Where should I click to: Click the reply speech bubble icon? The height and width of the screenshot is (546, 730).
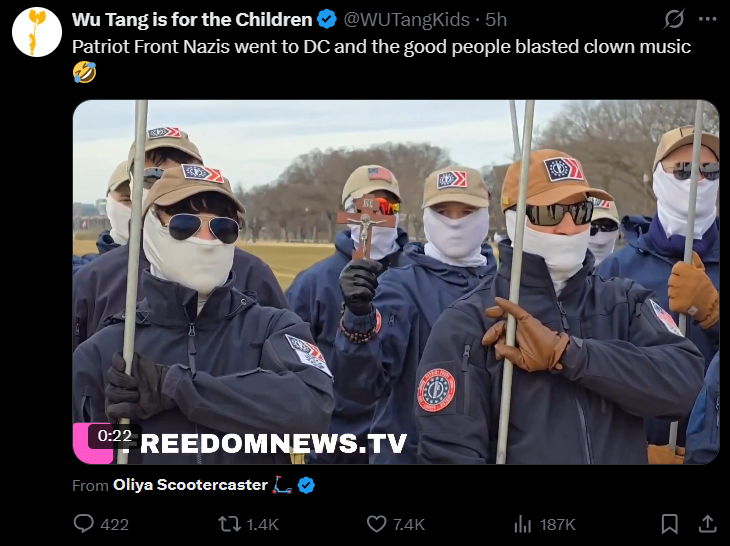click(84, 524)
